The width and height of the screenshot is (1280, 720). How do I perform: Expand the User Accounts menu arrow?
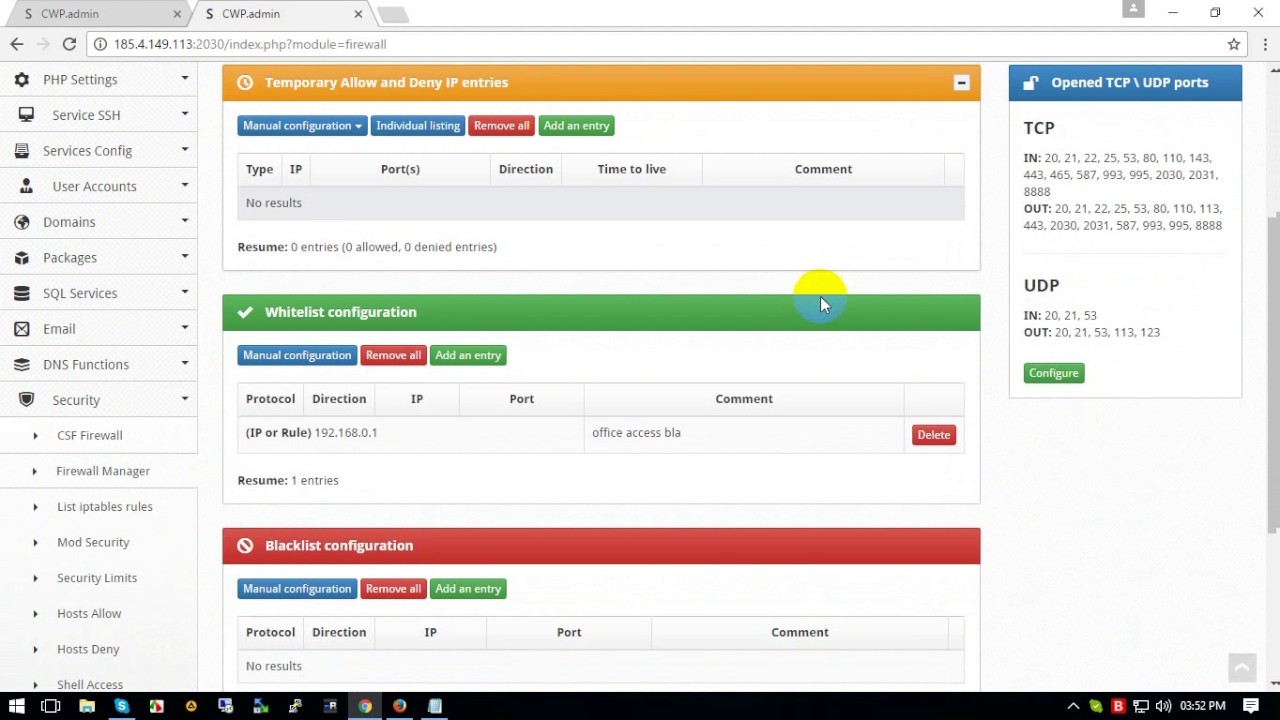(x=185, y=185)
